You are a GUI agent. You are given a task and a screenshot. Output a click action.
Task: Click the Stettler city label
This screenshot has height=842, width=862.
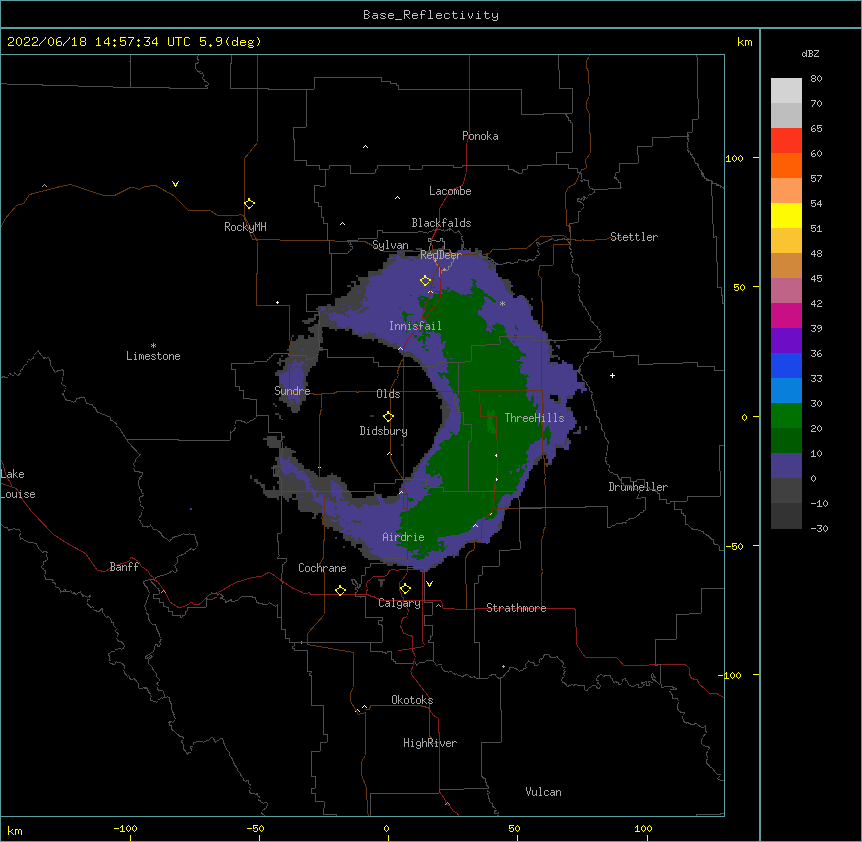[633, 237]
